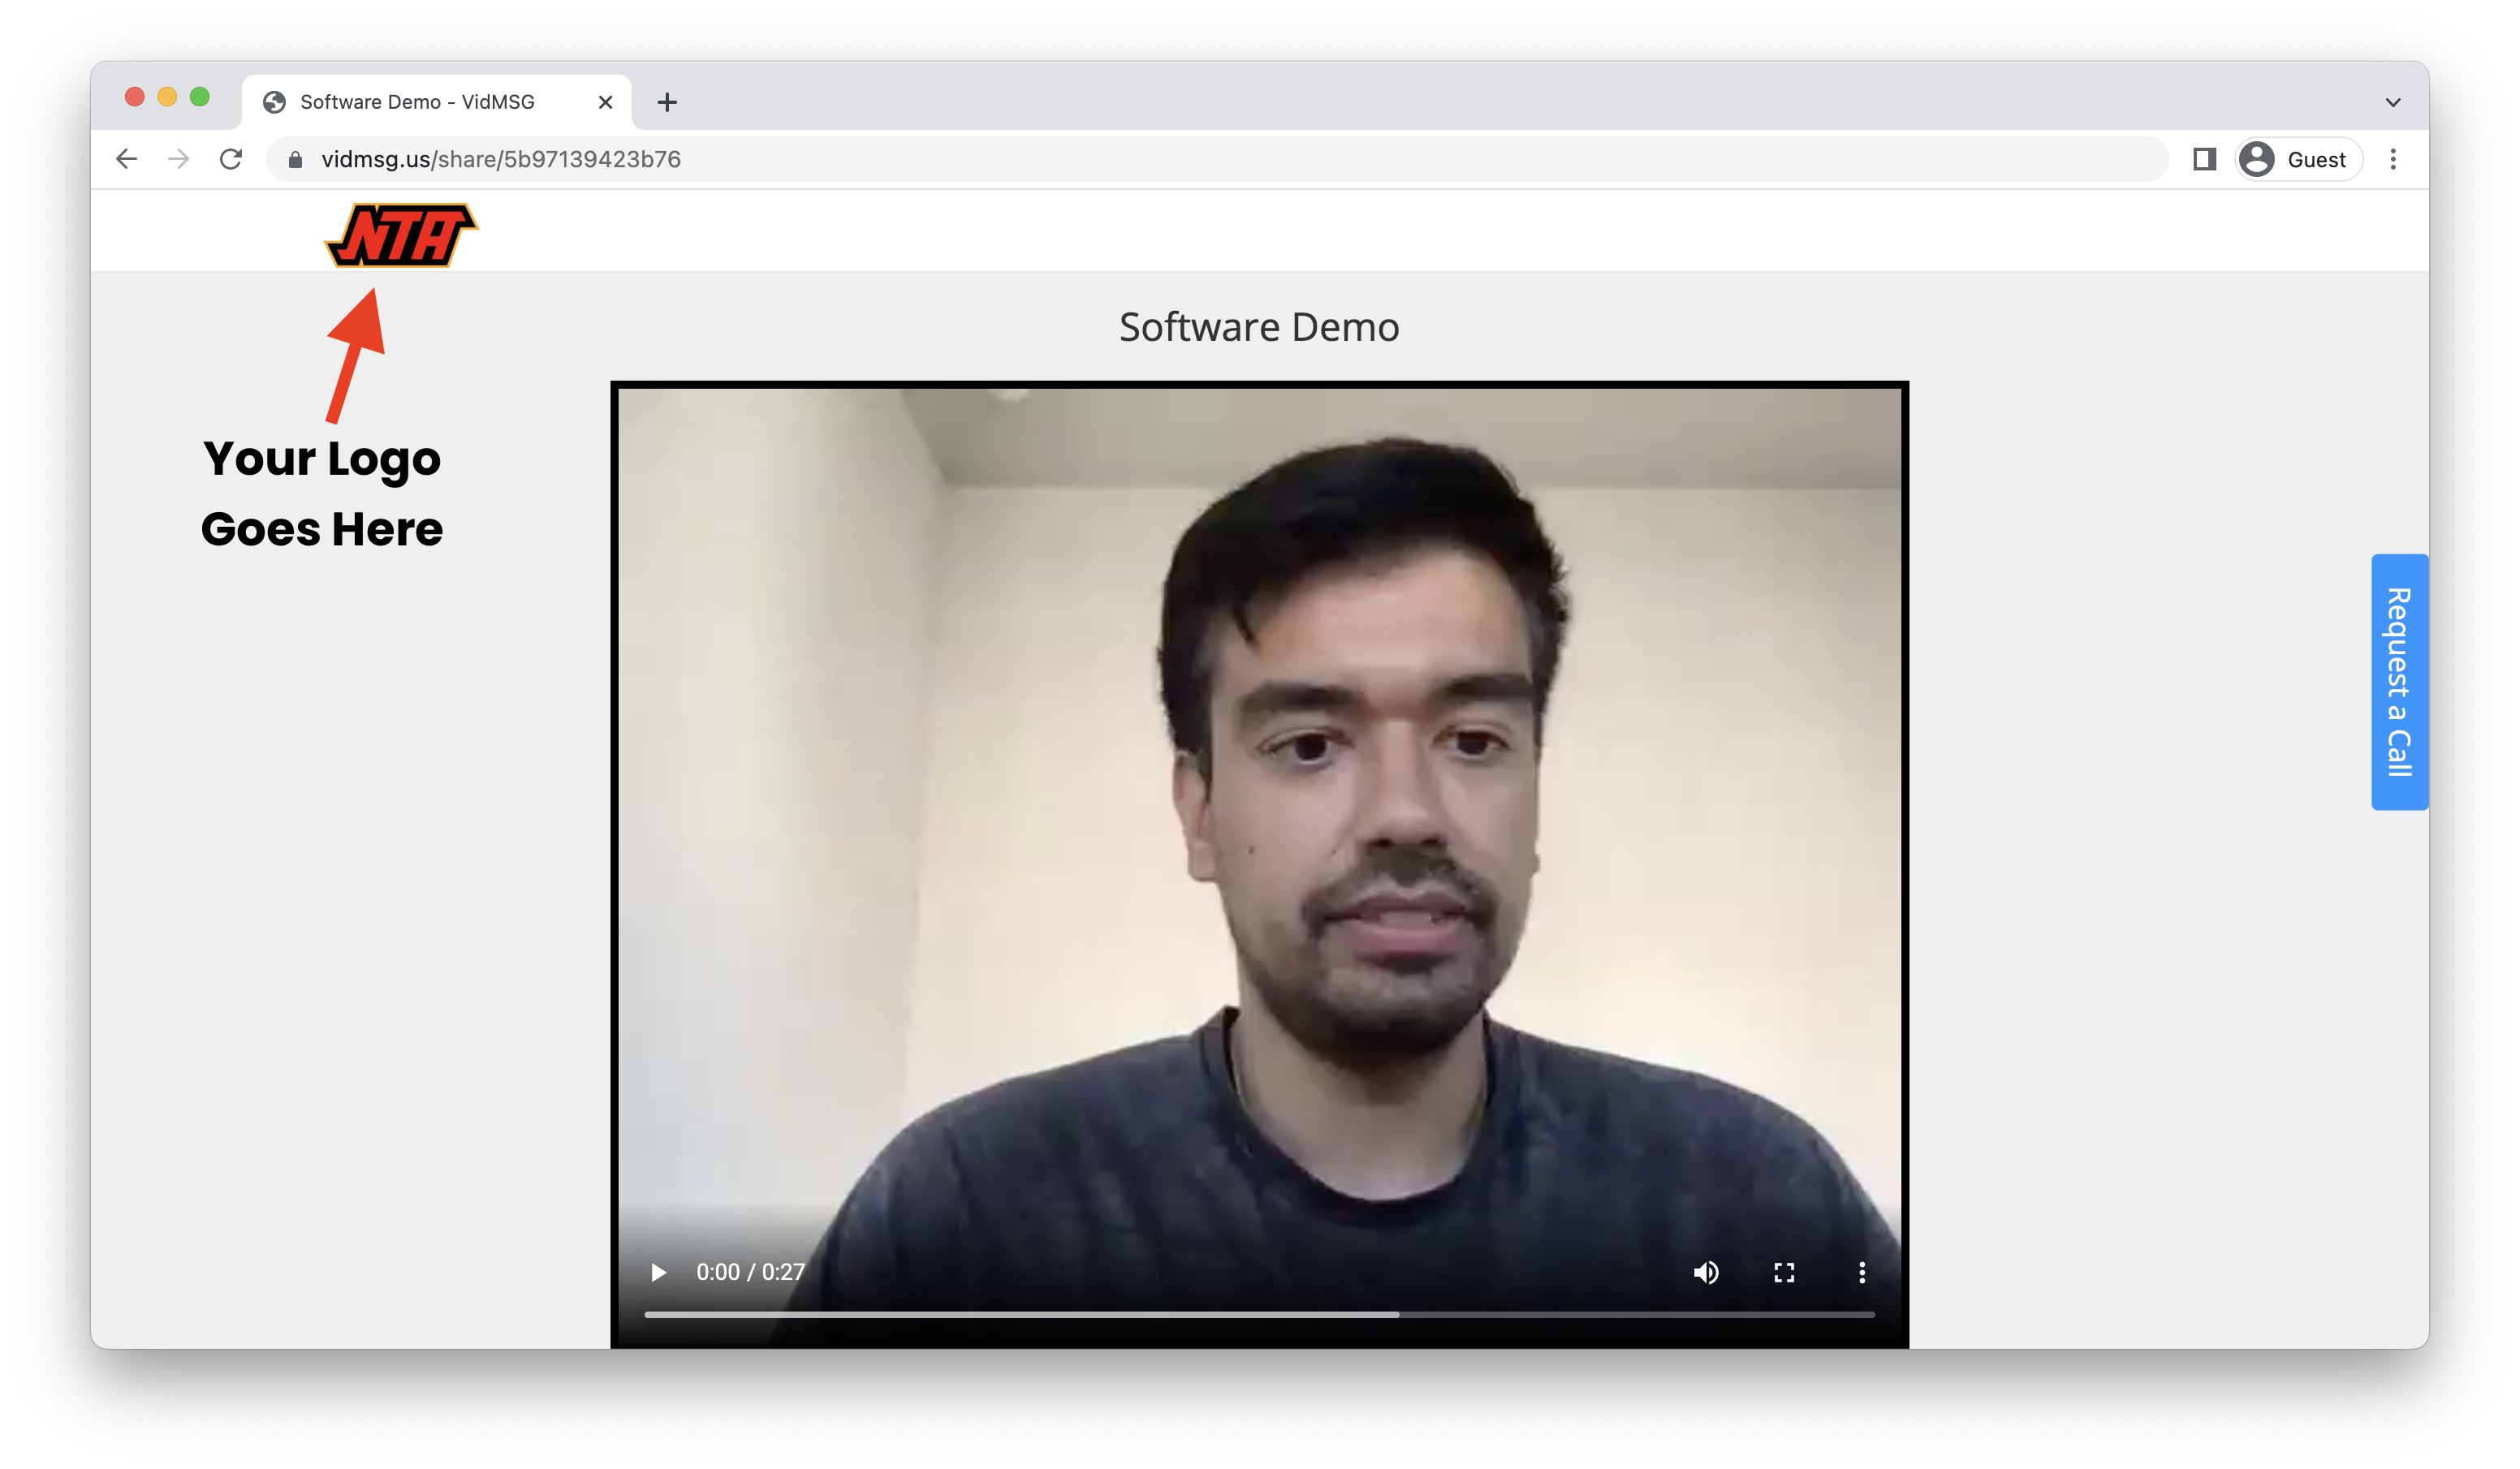Click the Request a Call side button

pos(2399,681)
